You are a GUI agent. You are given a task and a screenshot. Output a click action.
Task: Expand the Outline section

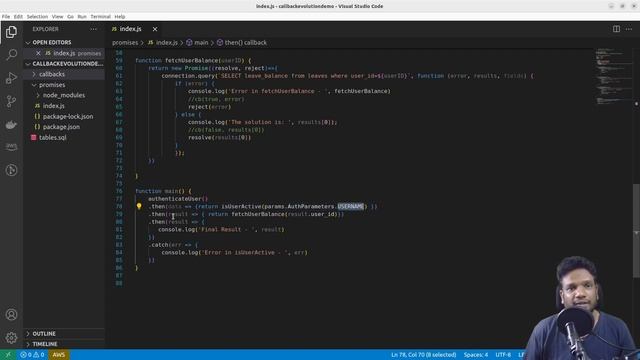[64, 333]
